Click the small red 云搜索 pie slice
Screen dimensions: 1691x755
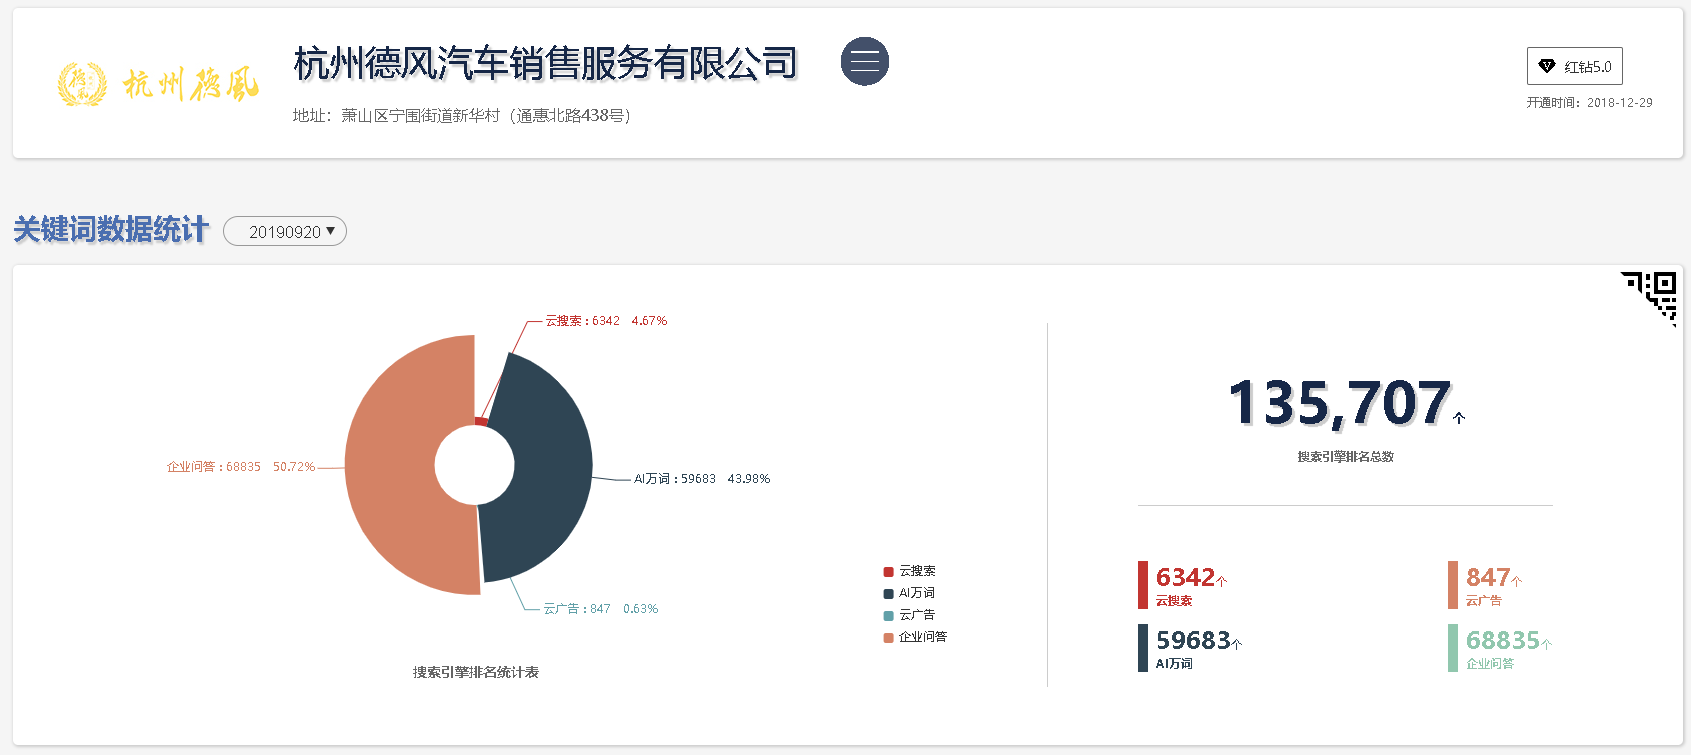tap(481, 422)
